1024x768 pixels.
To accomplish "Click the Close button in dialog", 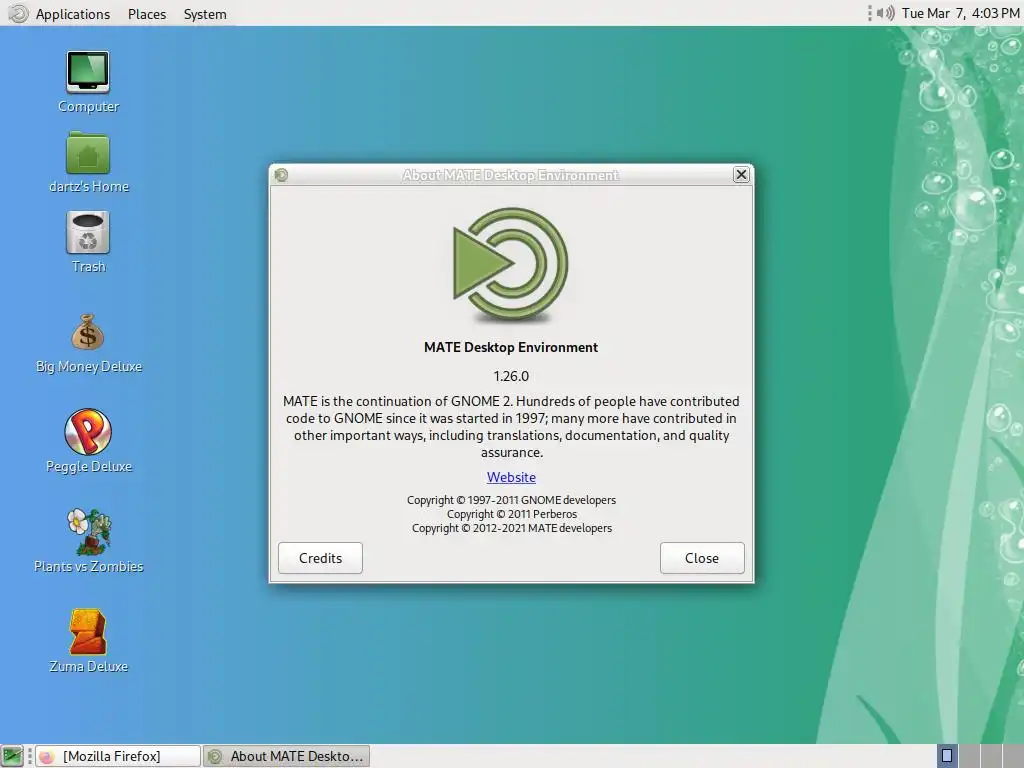I will [702, 558].
